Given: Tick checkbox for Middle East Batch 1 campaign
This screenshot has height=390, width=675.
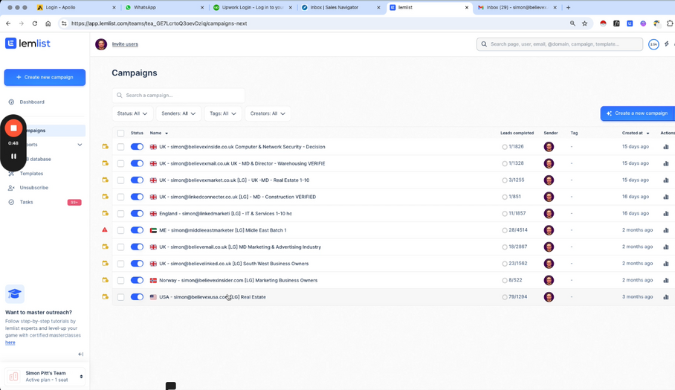Looking at the screenshot, I should (121, 230).
